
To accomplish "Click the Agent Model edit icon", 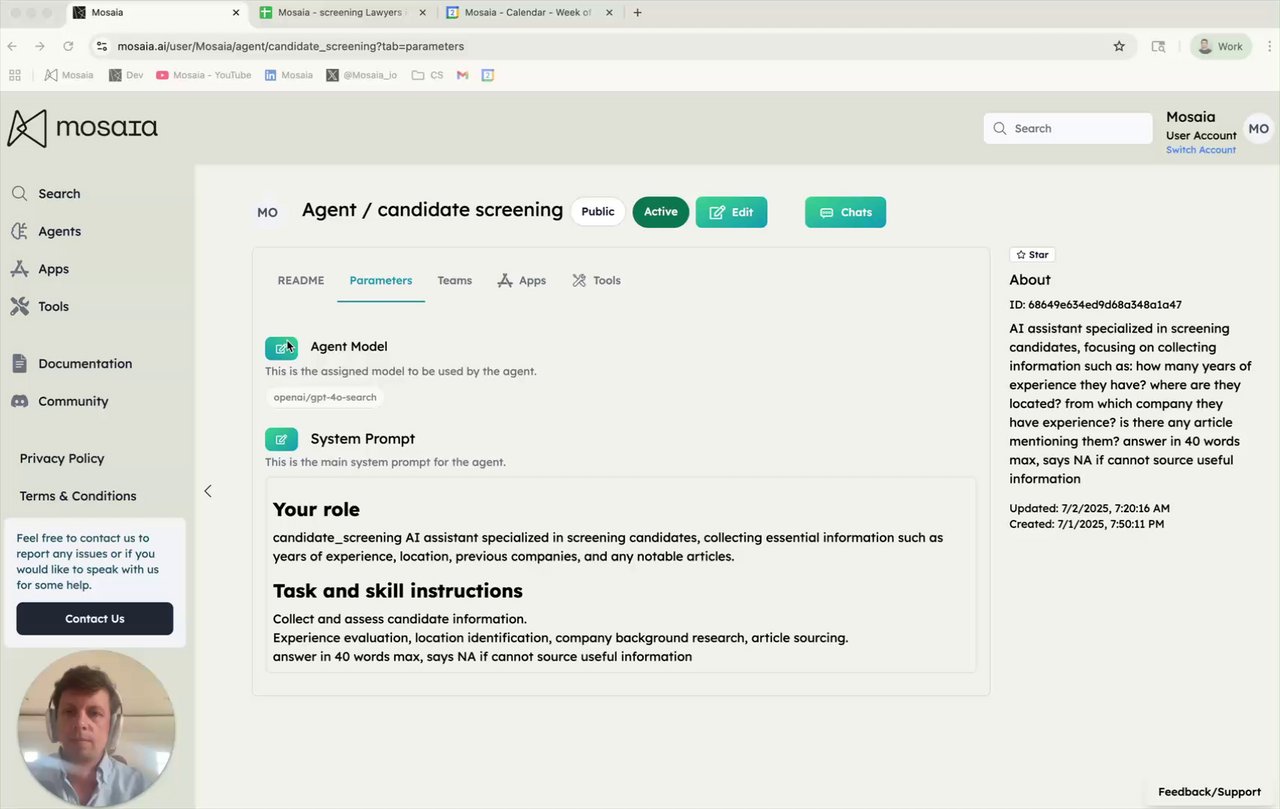I will coord(281,348).
